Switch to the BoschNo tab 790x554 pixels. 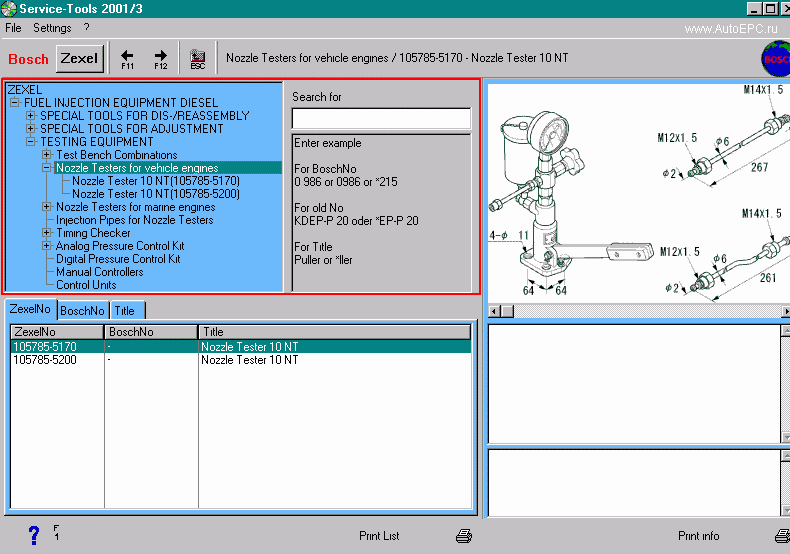click(82, 311)
